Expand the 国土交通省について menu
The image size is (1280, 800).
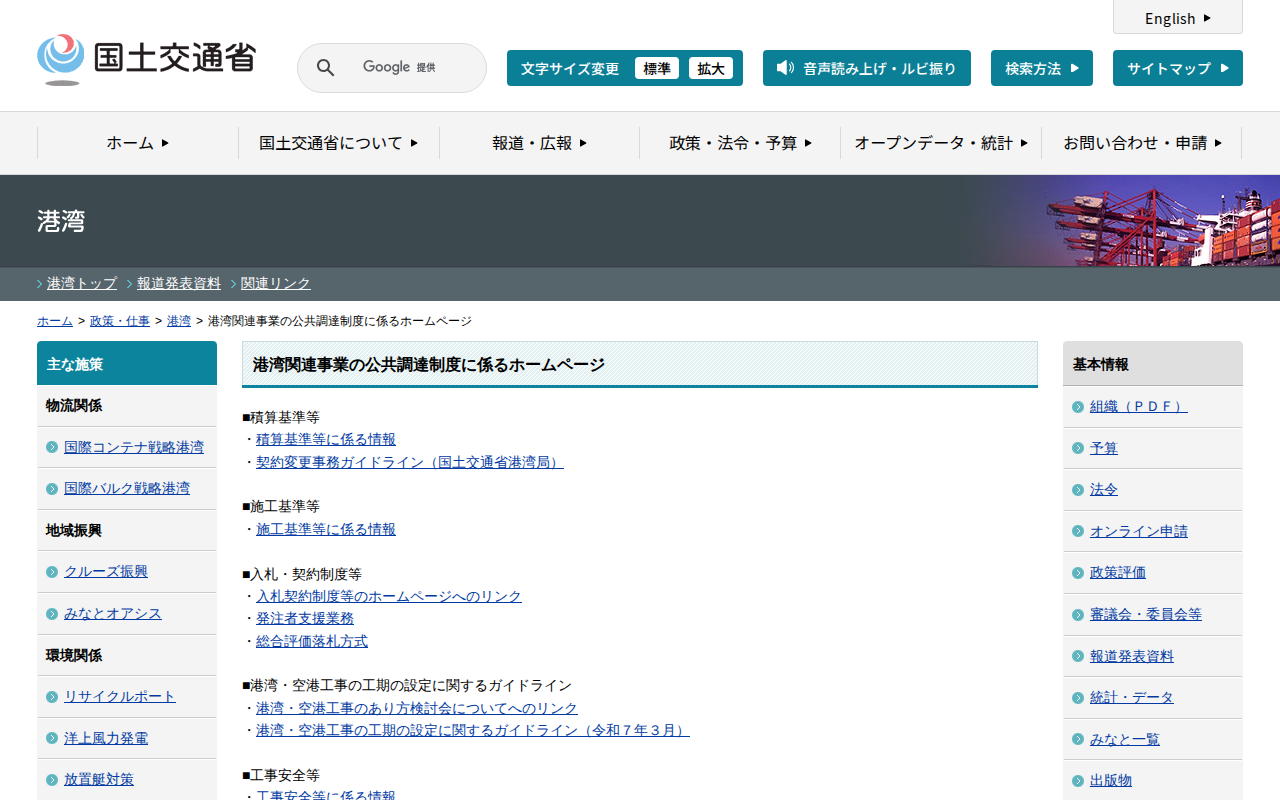pyautogui.click(x=339, y=143)
